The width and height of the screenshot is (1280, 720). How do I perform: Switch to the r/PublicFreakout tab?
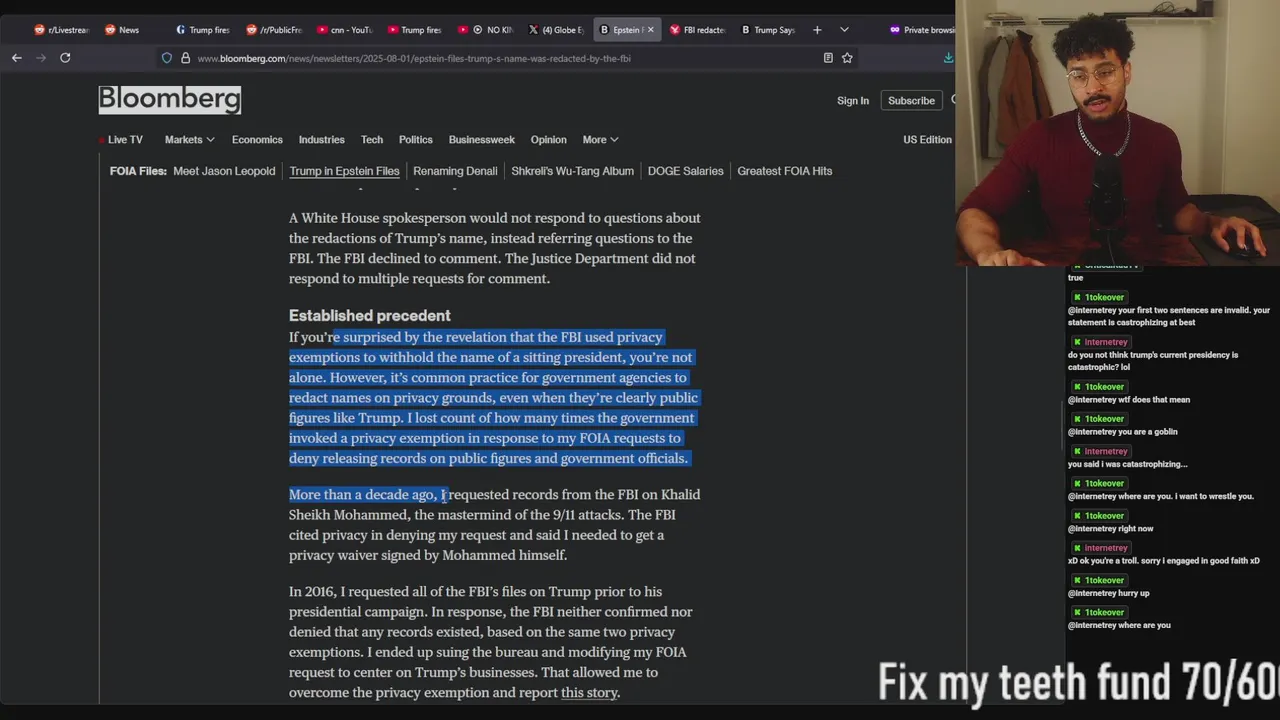click(x=273, y=30)
